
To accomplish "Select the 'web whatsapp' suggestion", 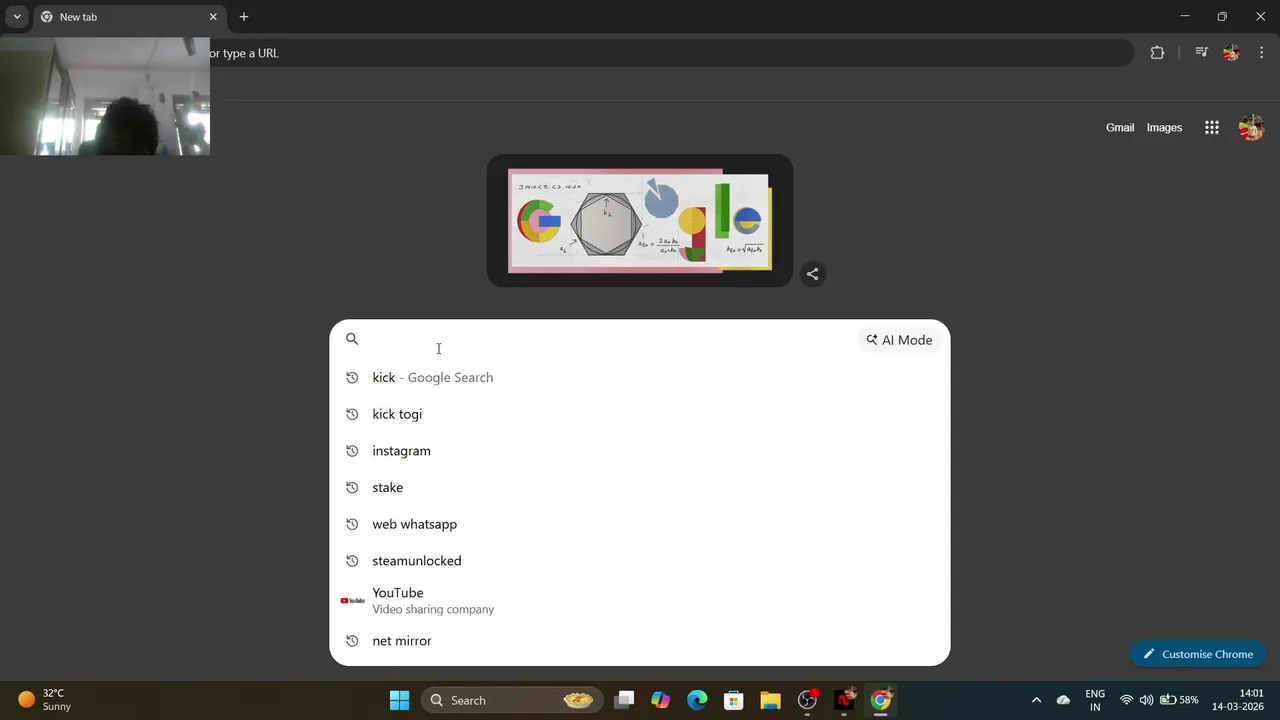I will pos(640,524).
